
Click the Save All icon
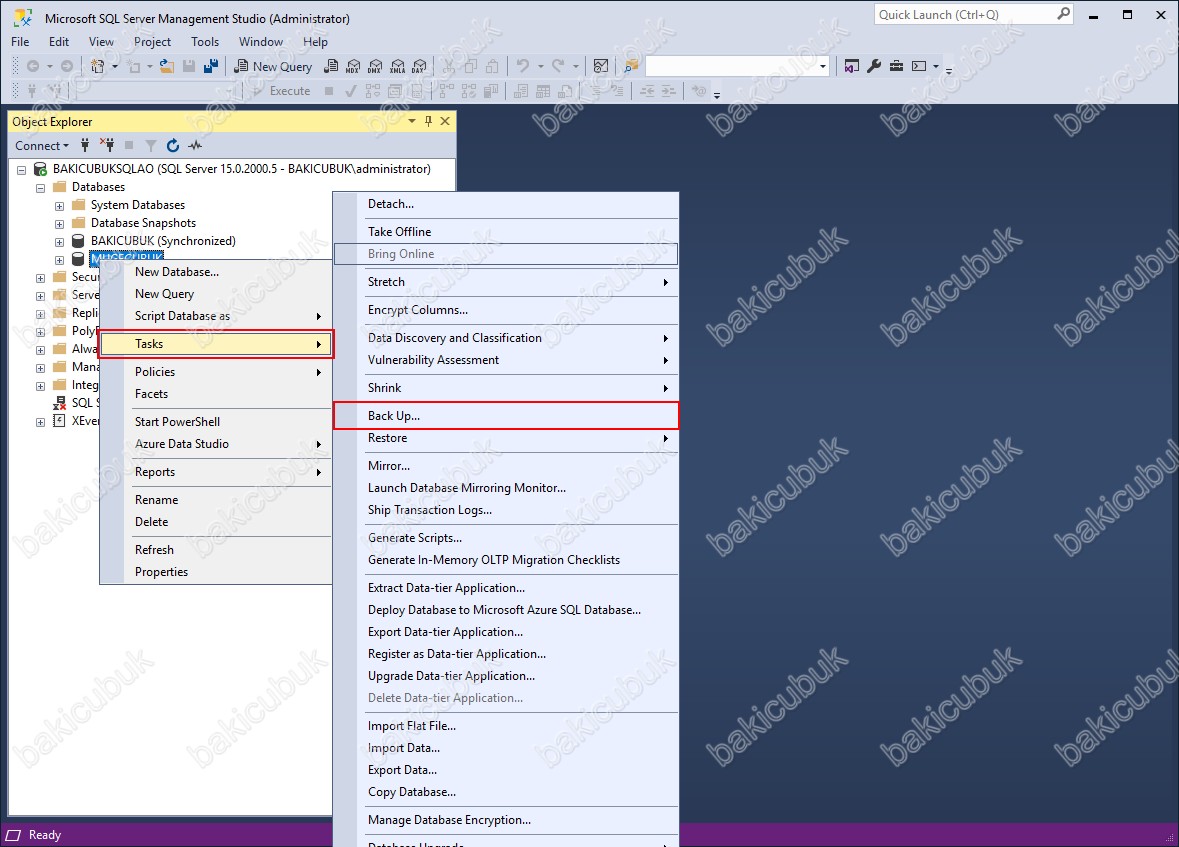[211, 66]
